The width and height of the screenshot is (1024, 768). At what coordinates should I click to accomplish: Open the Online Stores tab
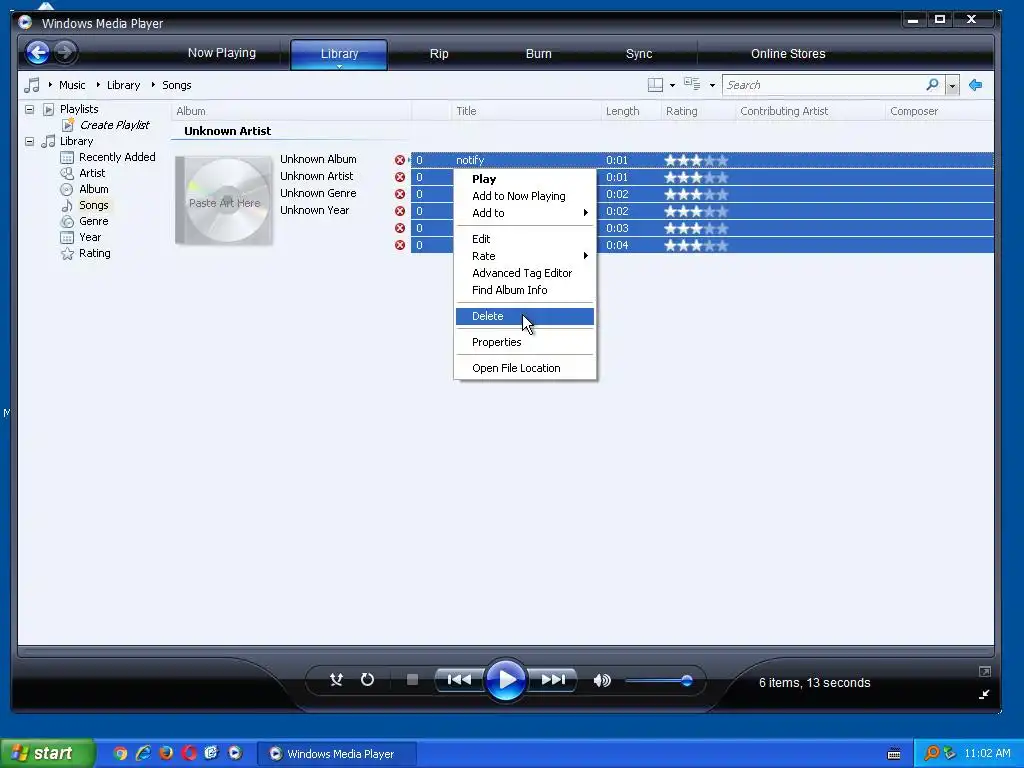(x=788, y=54)
